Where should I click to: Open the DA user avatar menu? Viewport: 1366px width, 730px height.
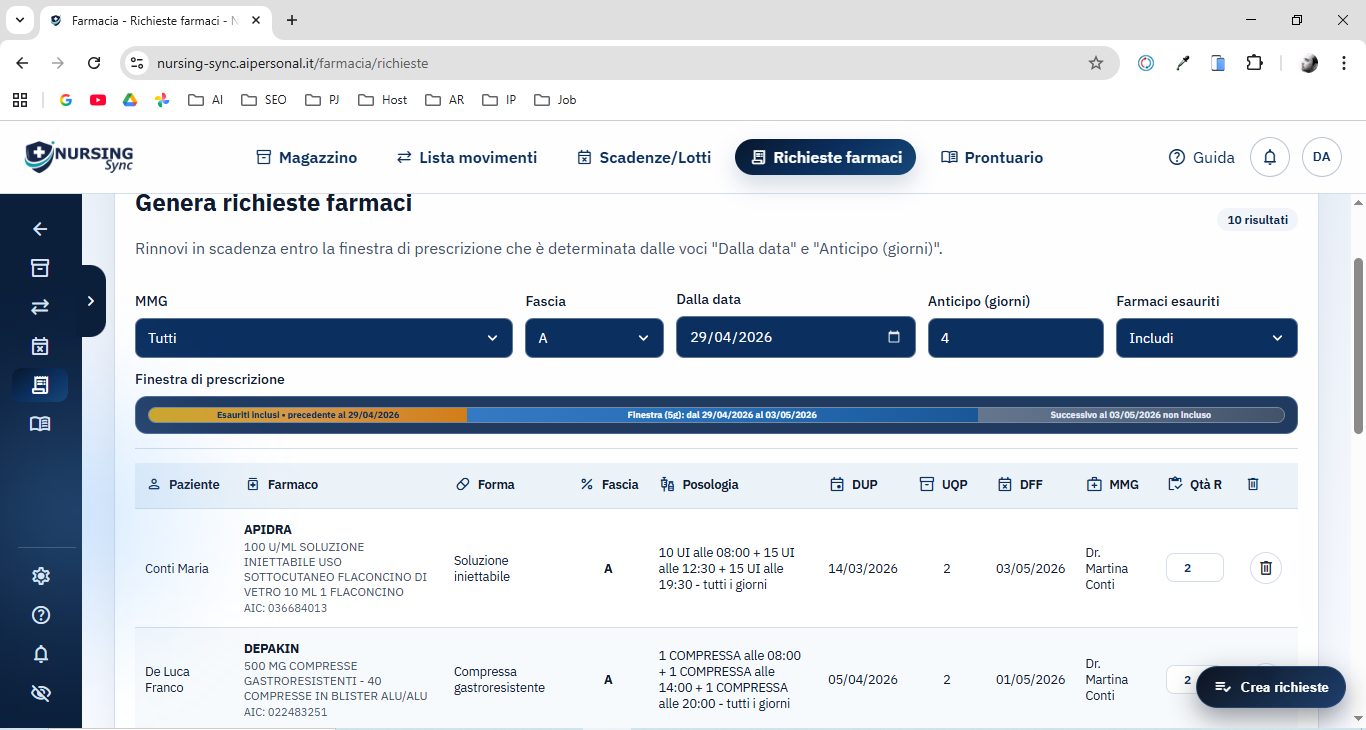click(x=1321, y=157)
